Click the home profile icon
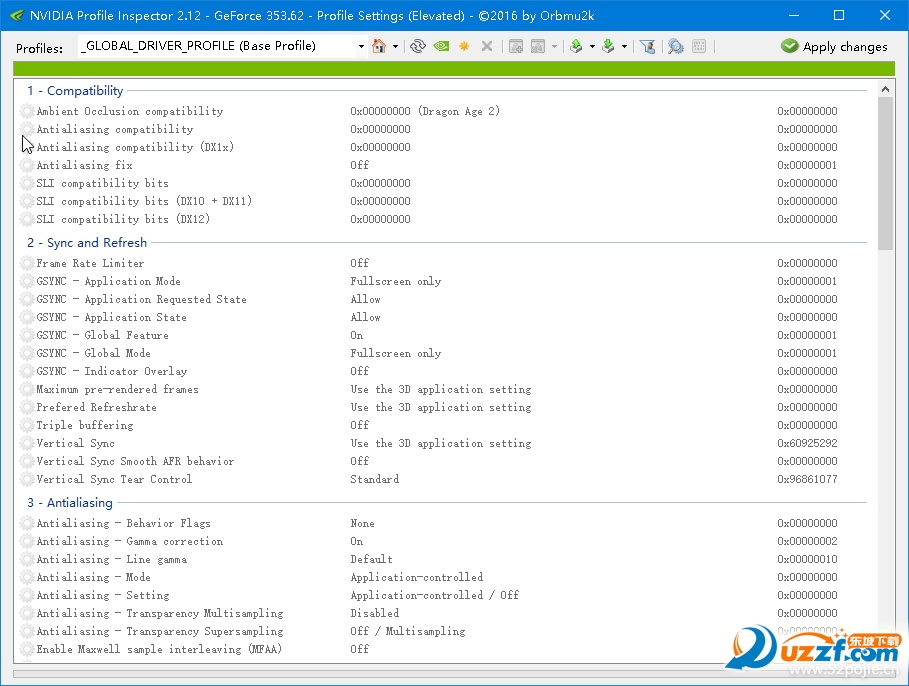This screenshot has height=686, width=909. (379, 46)
